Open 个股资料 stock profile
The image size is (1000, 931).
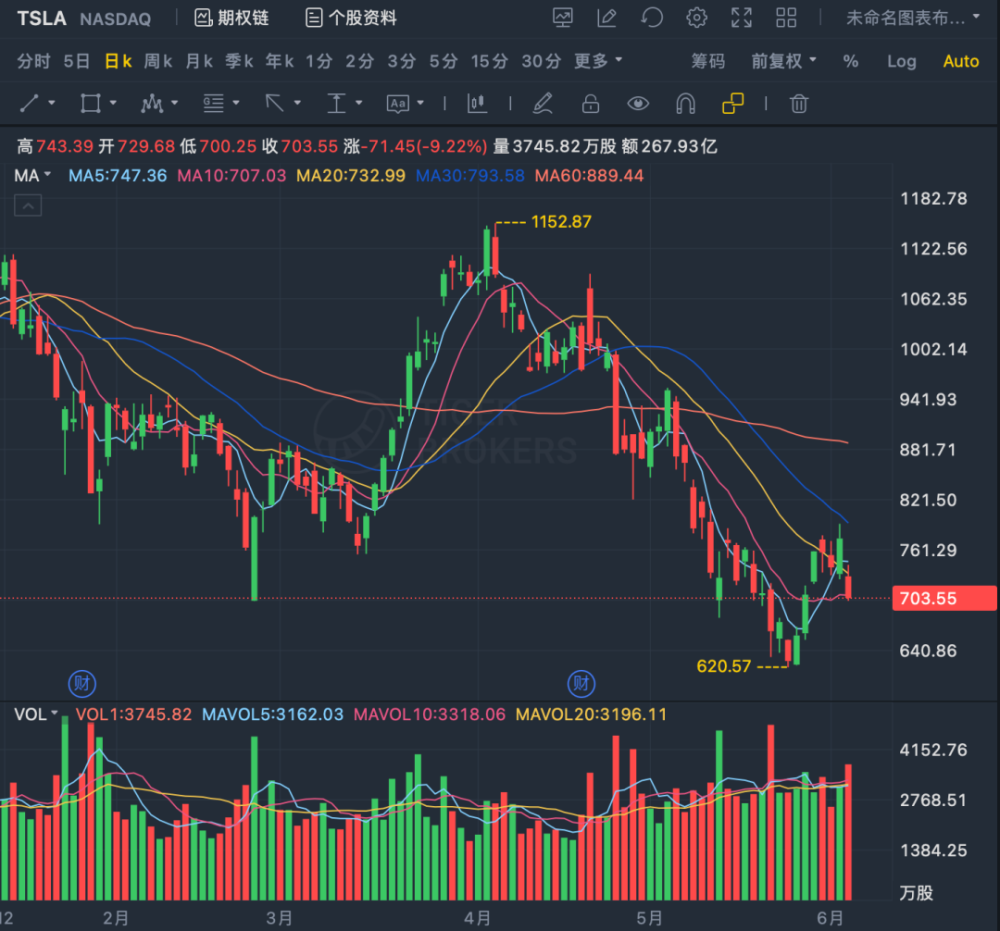(x=351, y=17)
